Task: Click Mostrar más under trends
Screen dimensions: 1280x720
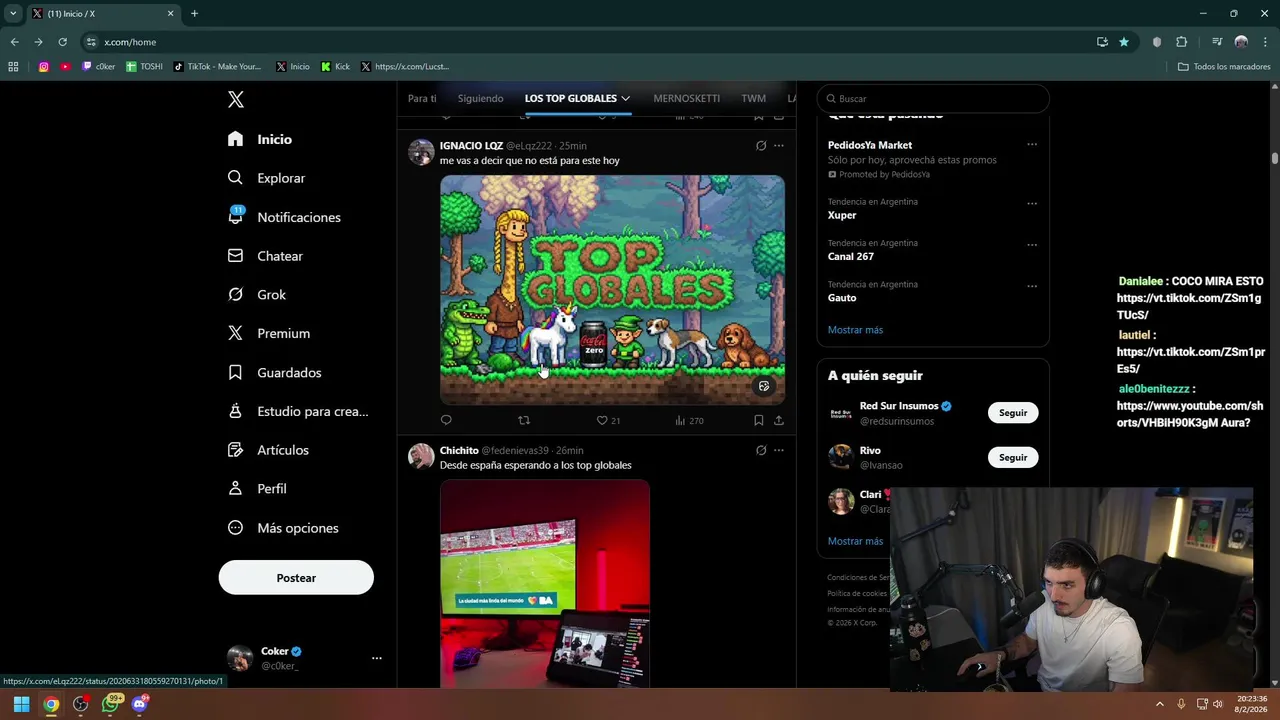Action: [x=855, y=330]
